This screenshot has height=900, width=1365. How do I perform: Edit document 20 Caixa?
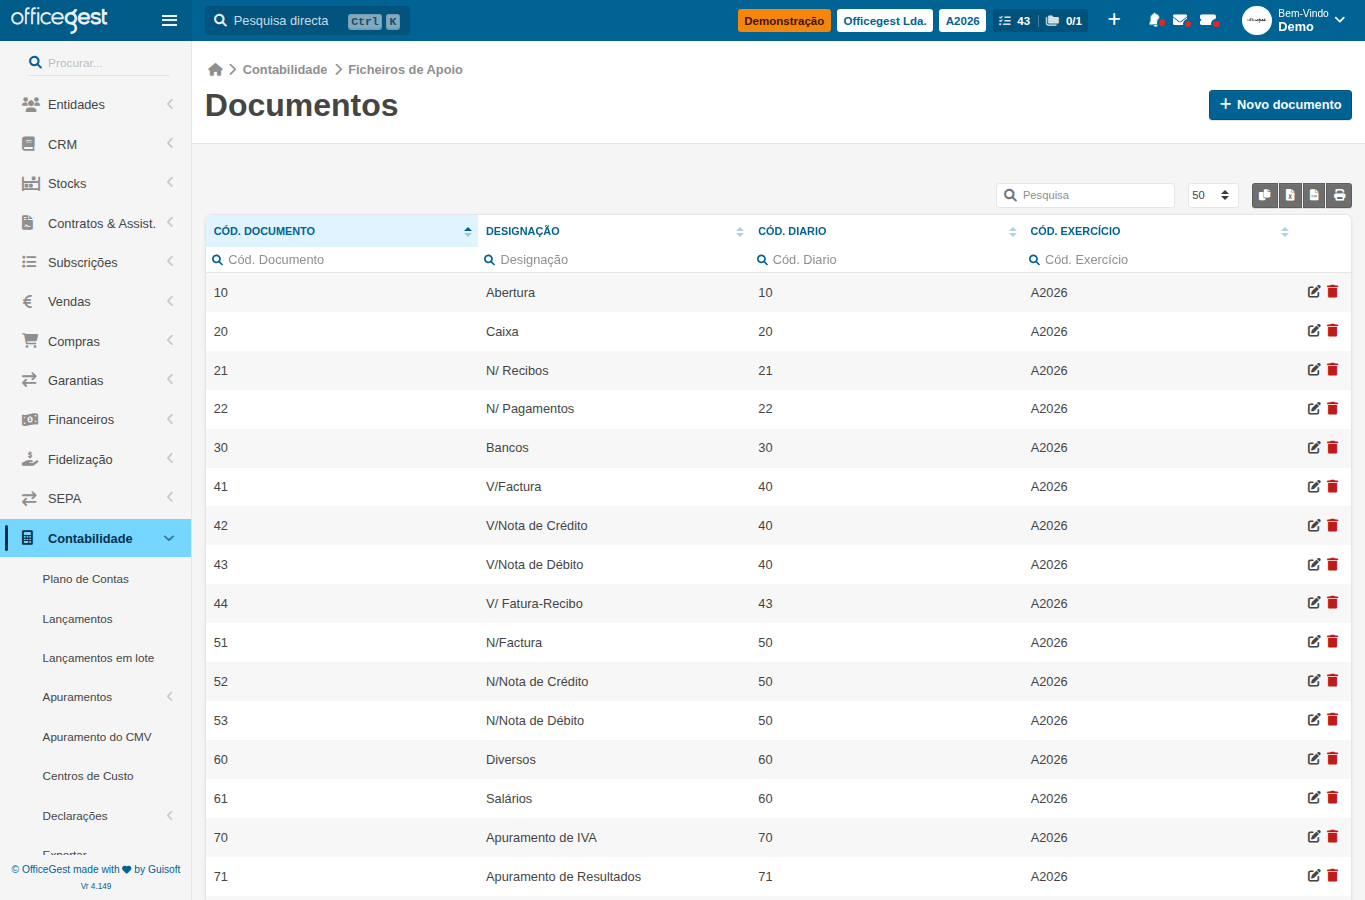click(1314, 331)
